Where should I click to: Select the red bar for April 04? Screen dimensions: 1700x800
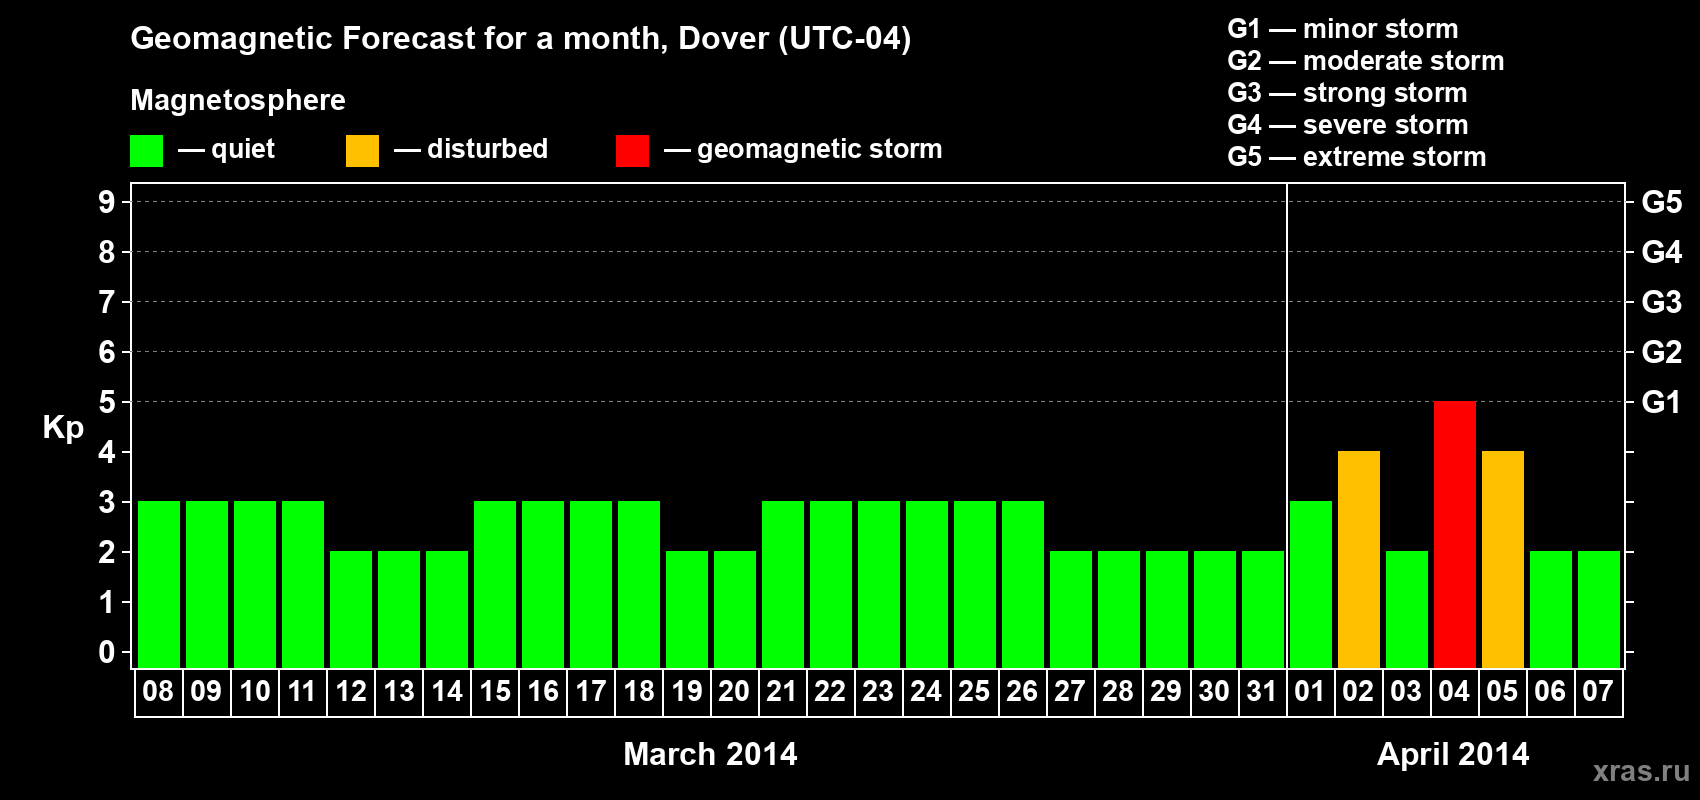click(1454, 534)
